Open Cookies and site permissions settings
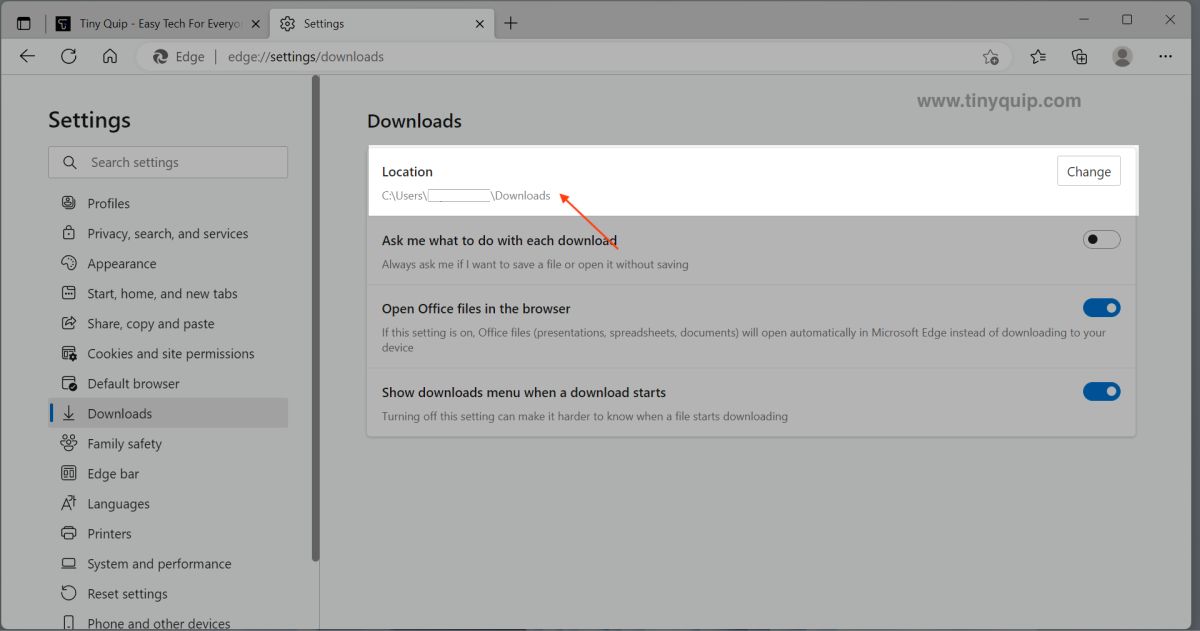 click(170, 353)
